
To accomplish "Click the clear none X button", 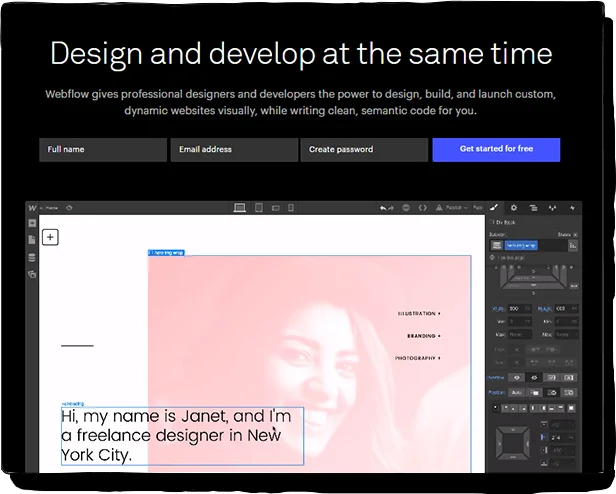I will point(517,363).
